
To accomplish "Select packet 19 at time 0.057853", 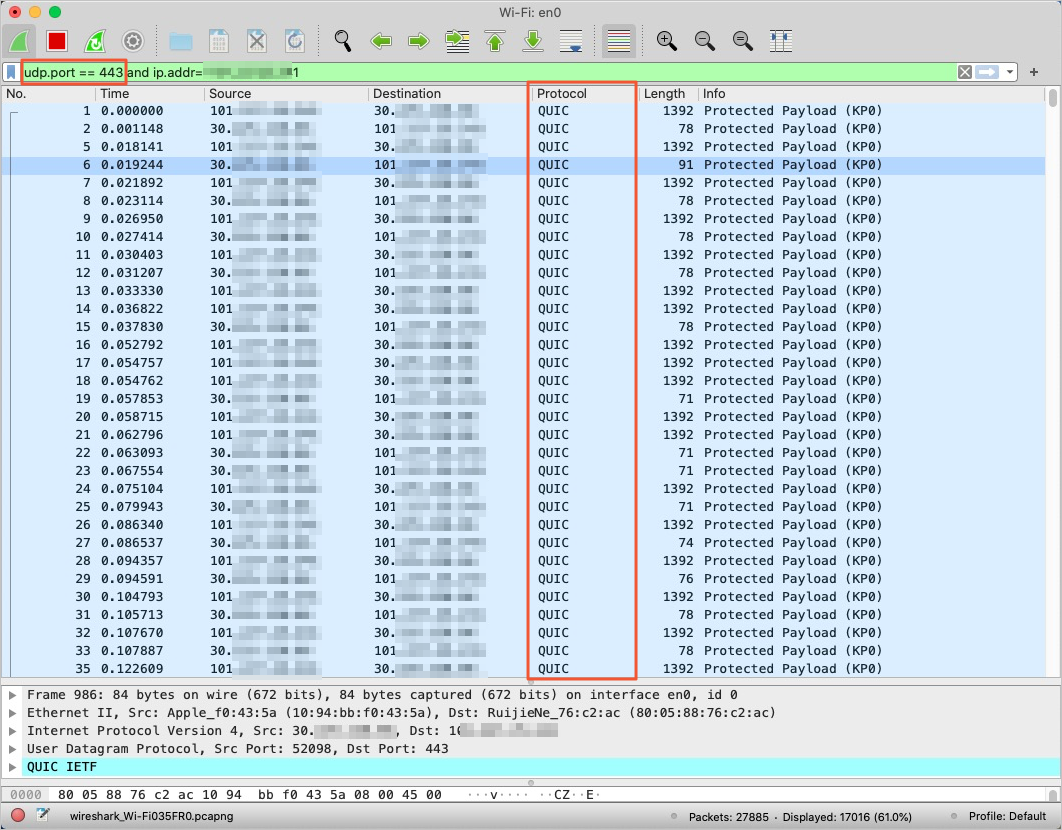I will (524, 398).
